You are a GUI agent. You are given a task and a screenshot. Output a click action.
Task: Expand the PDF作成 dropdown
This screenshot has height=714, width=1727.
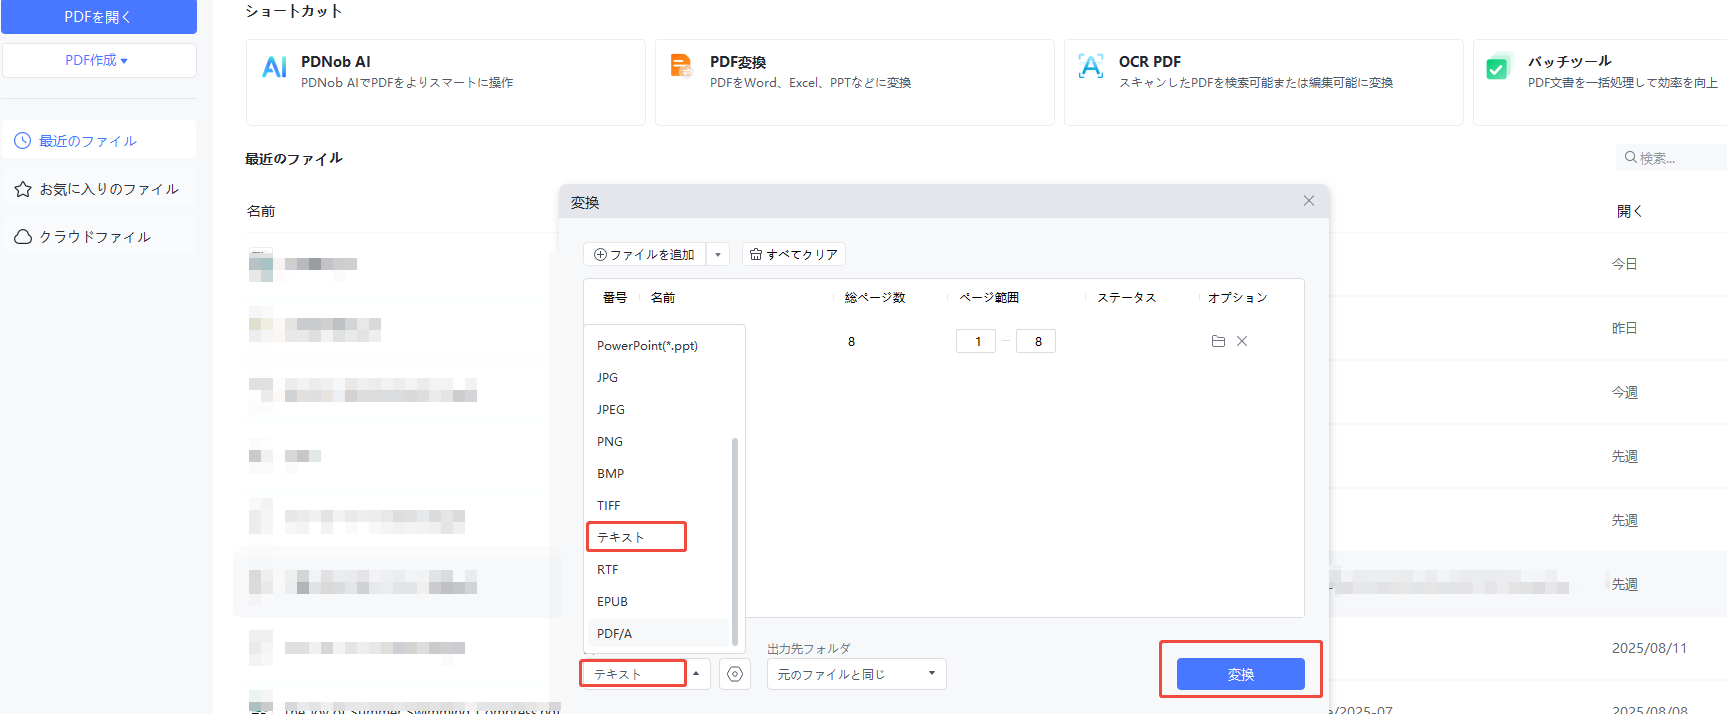(x=99, y=60)
